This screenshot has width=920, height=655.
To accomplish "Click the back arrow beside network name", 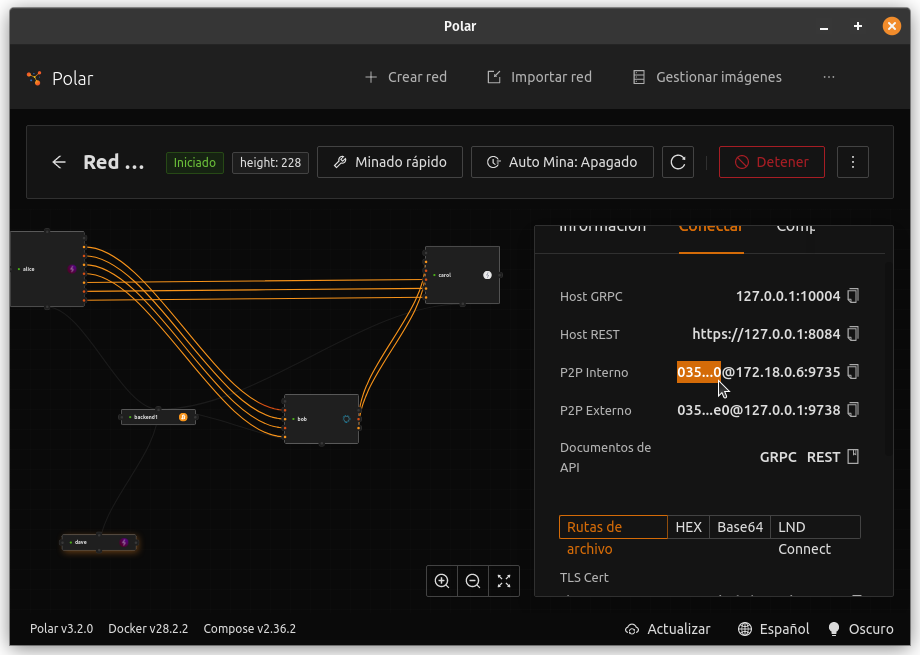I will point(59,162).
